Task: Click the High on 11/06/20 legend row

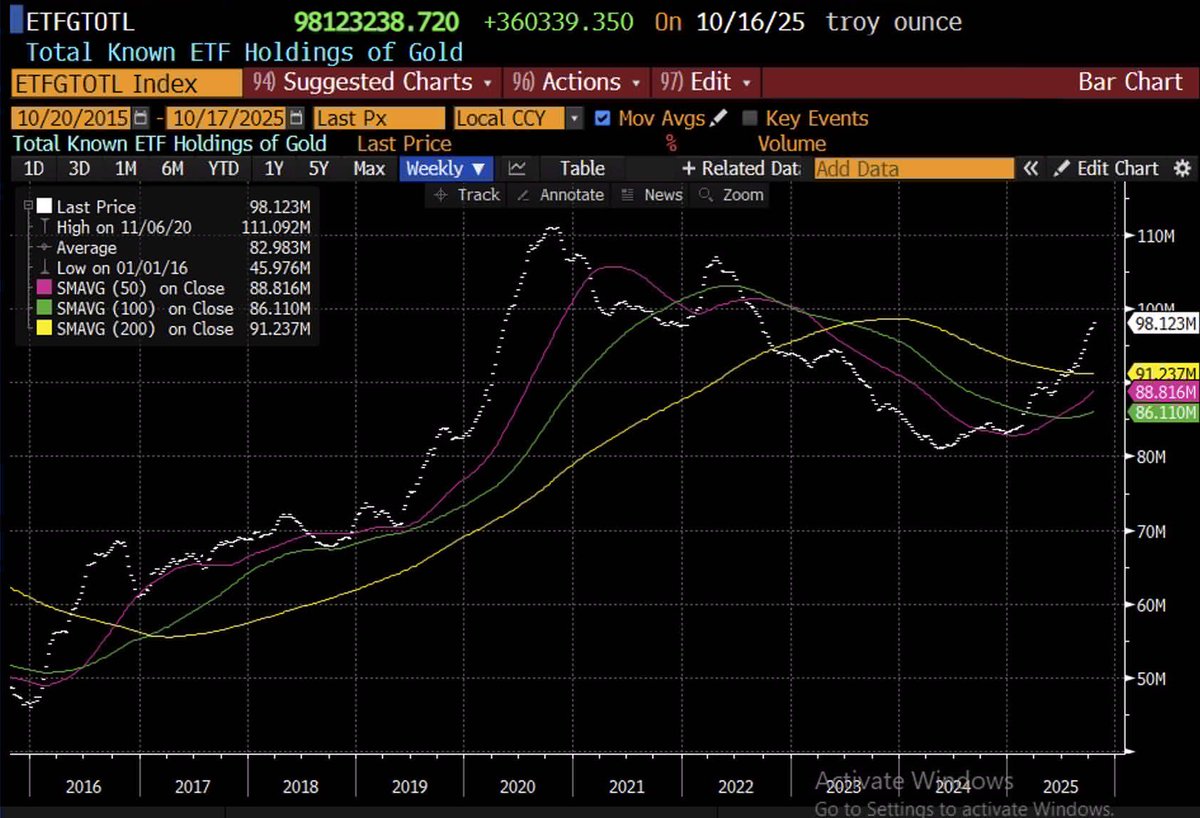Action: click(x=172, y=227)
